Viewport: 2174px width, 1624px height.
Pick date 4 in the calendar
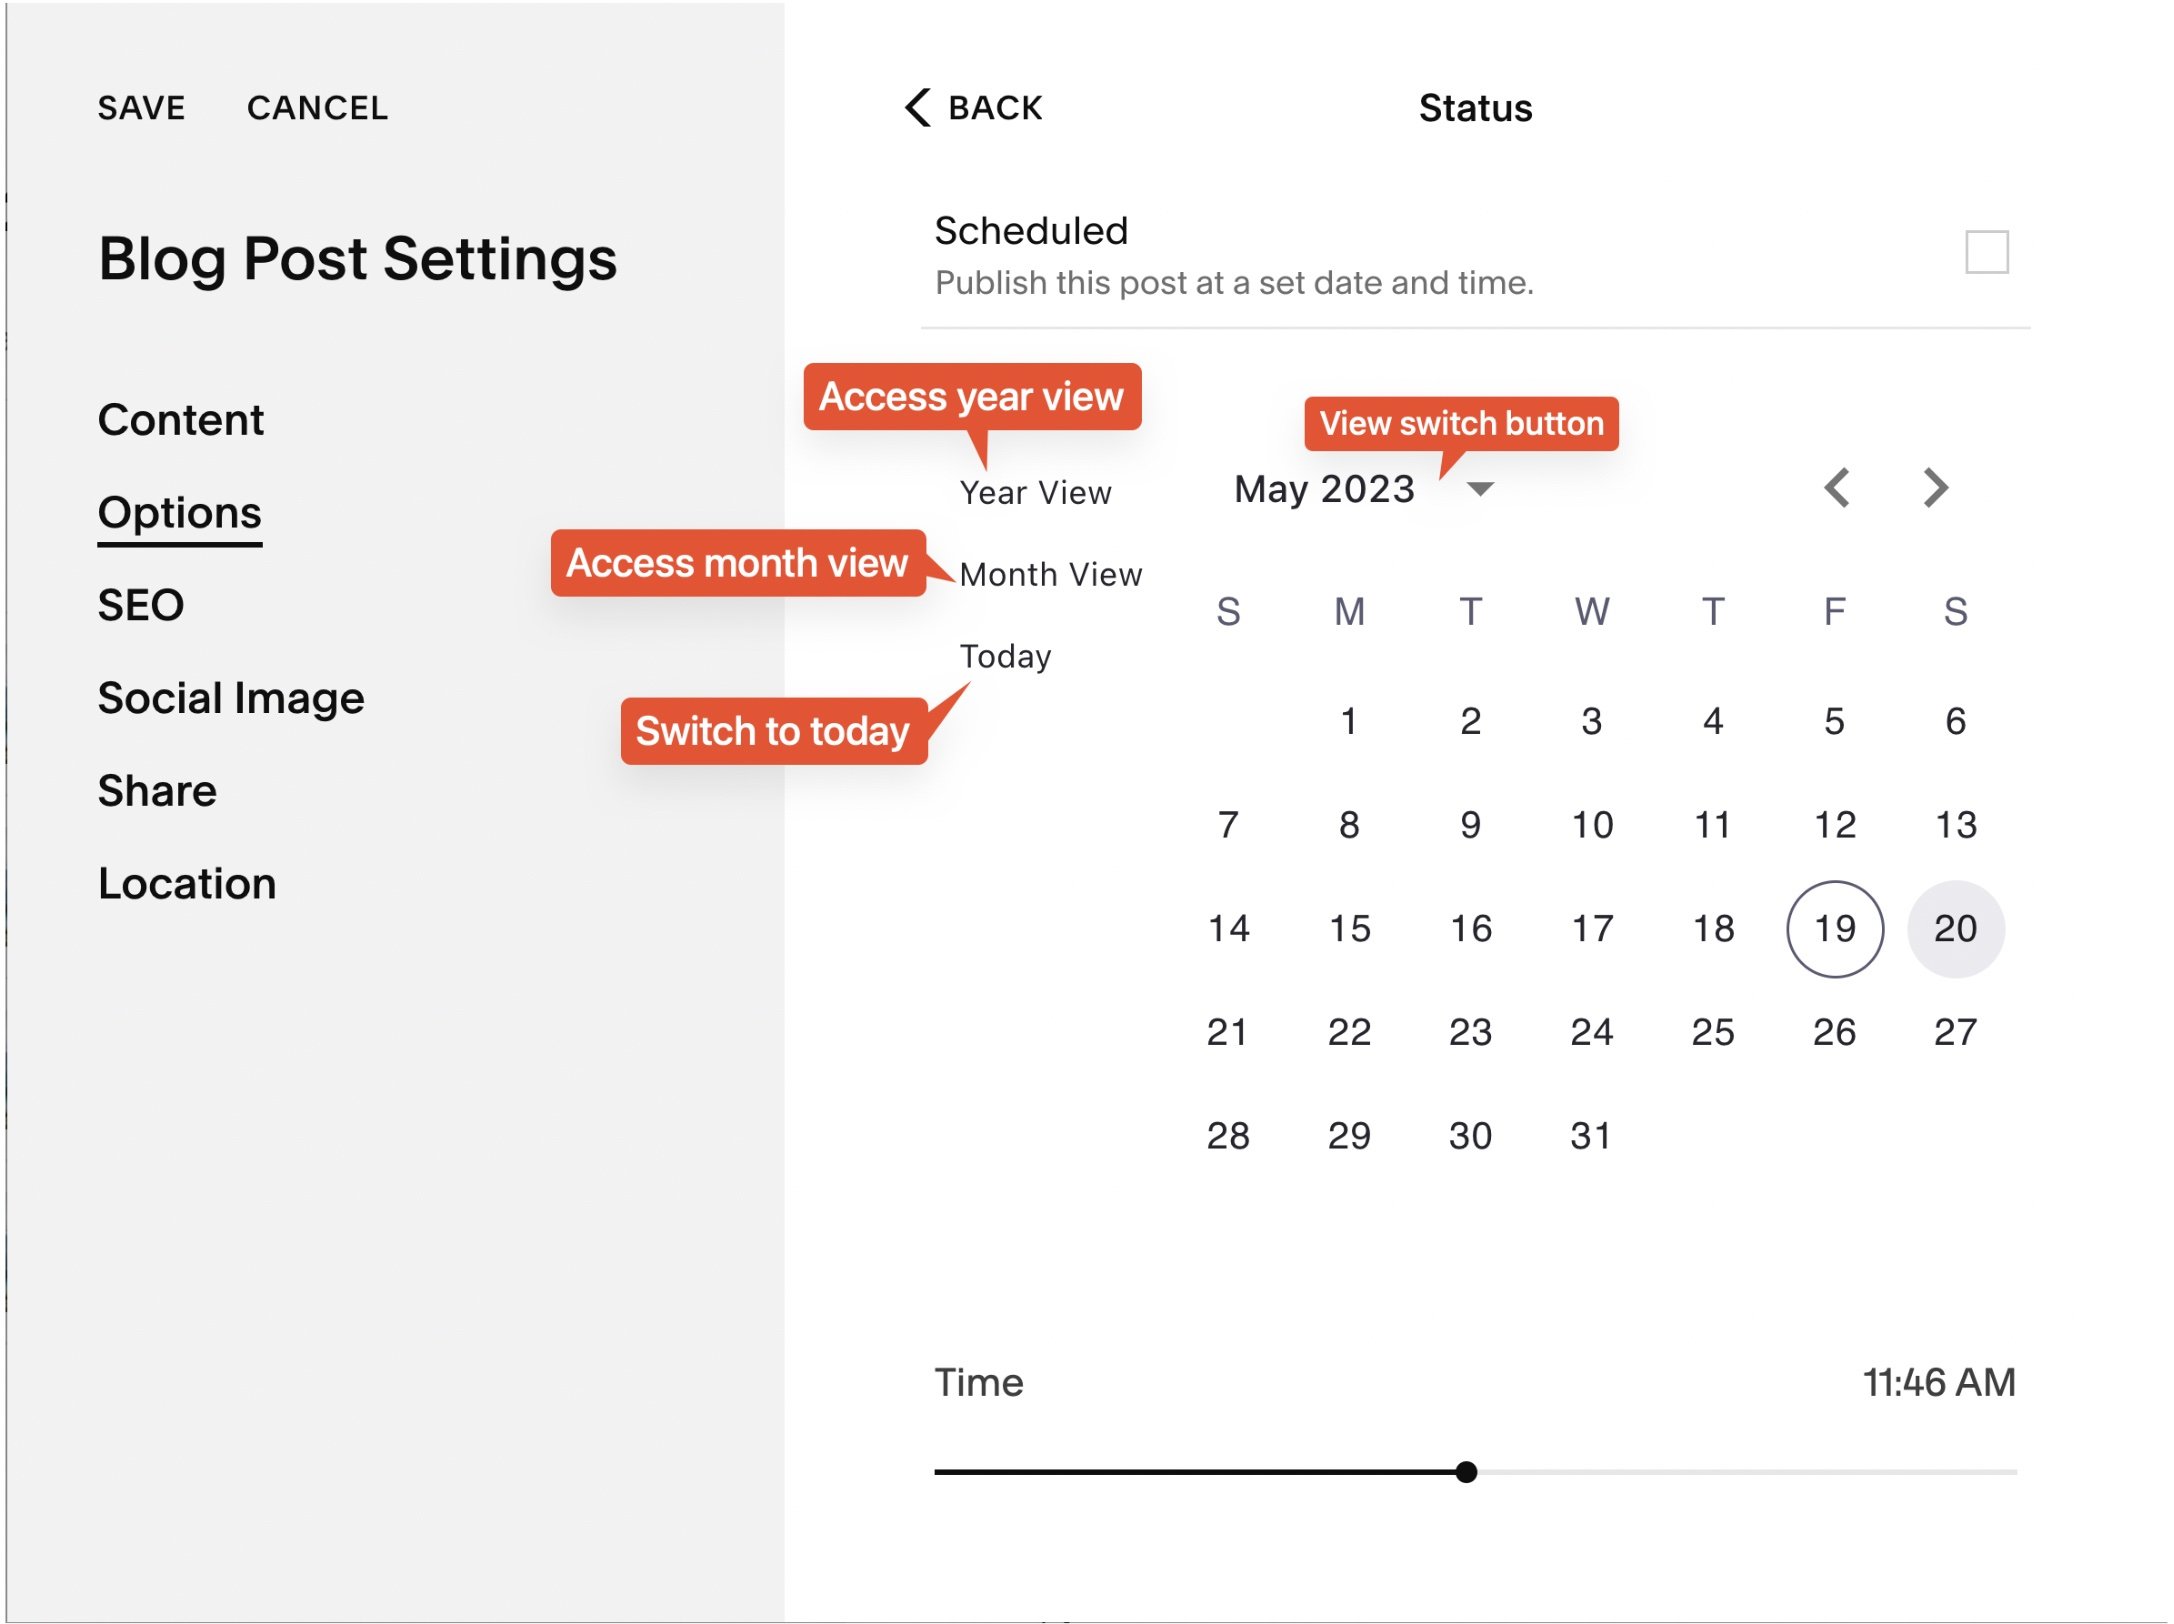1713,721
